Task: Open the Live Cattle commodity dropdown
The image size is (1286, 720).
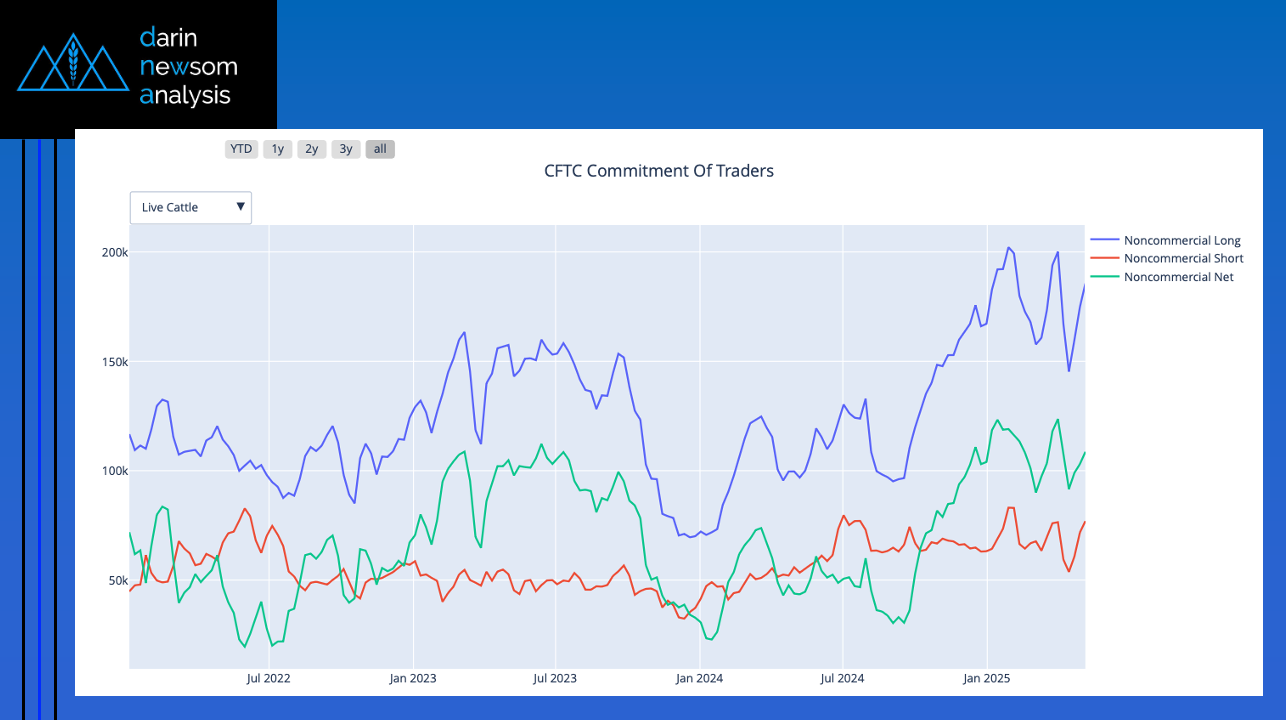Action: point(191,207)
